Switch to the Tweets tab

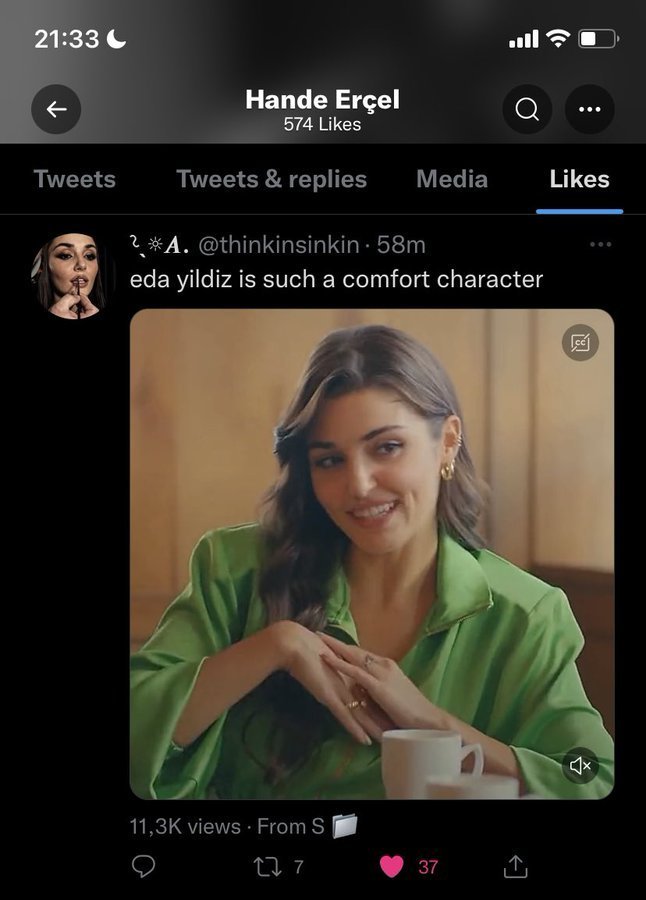point(74,179)
